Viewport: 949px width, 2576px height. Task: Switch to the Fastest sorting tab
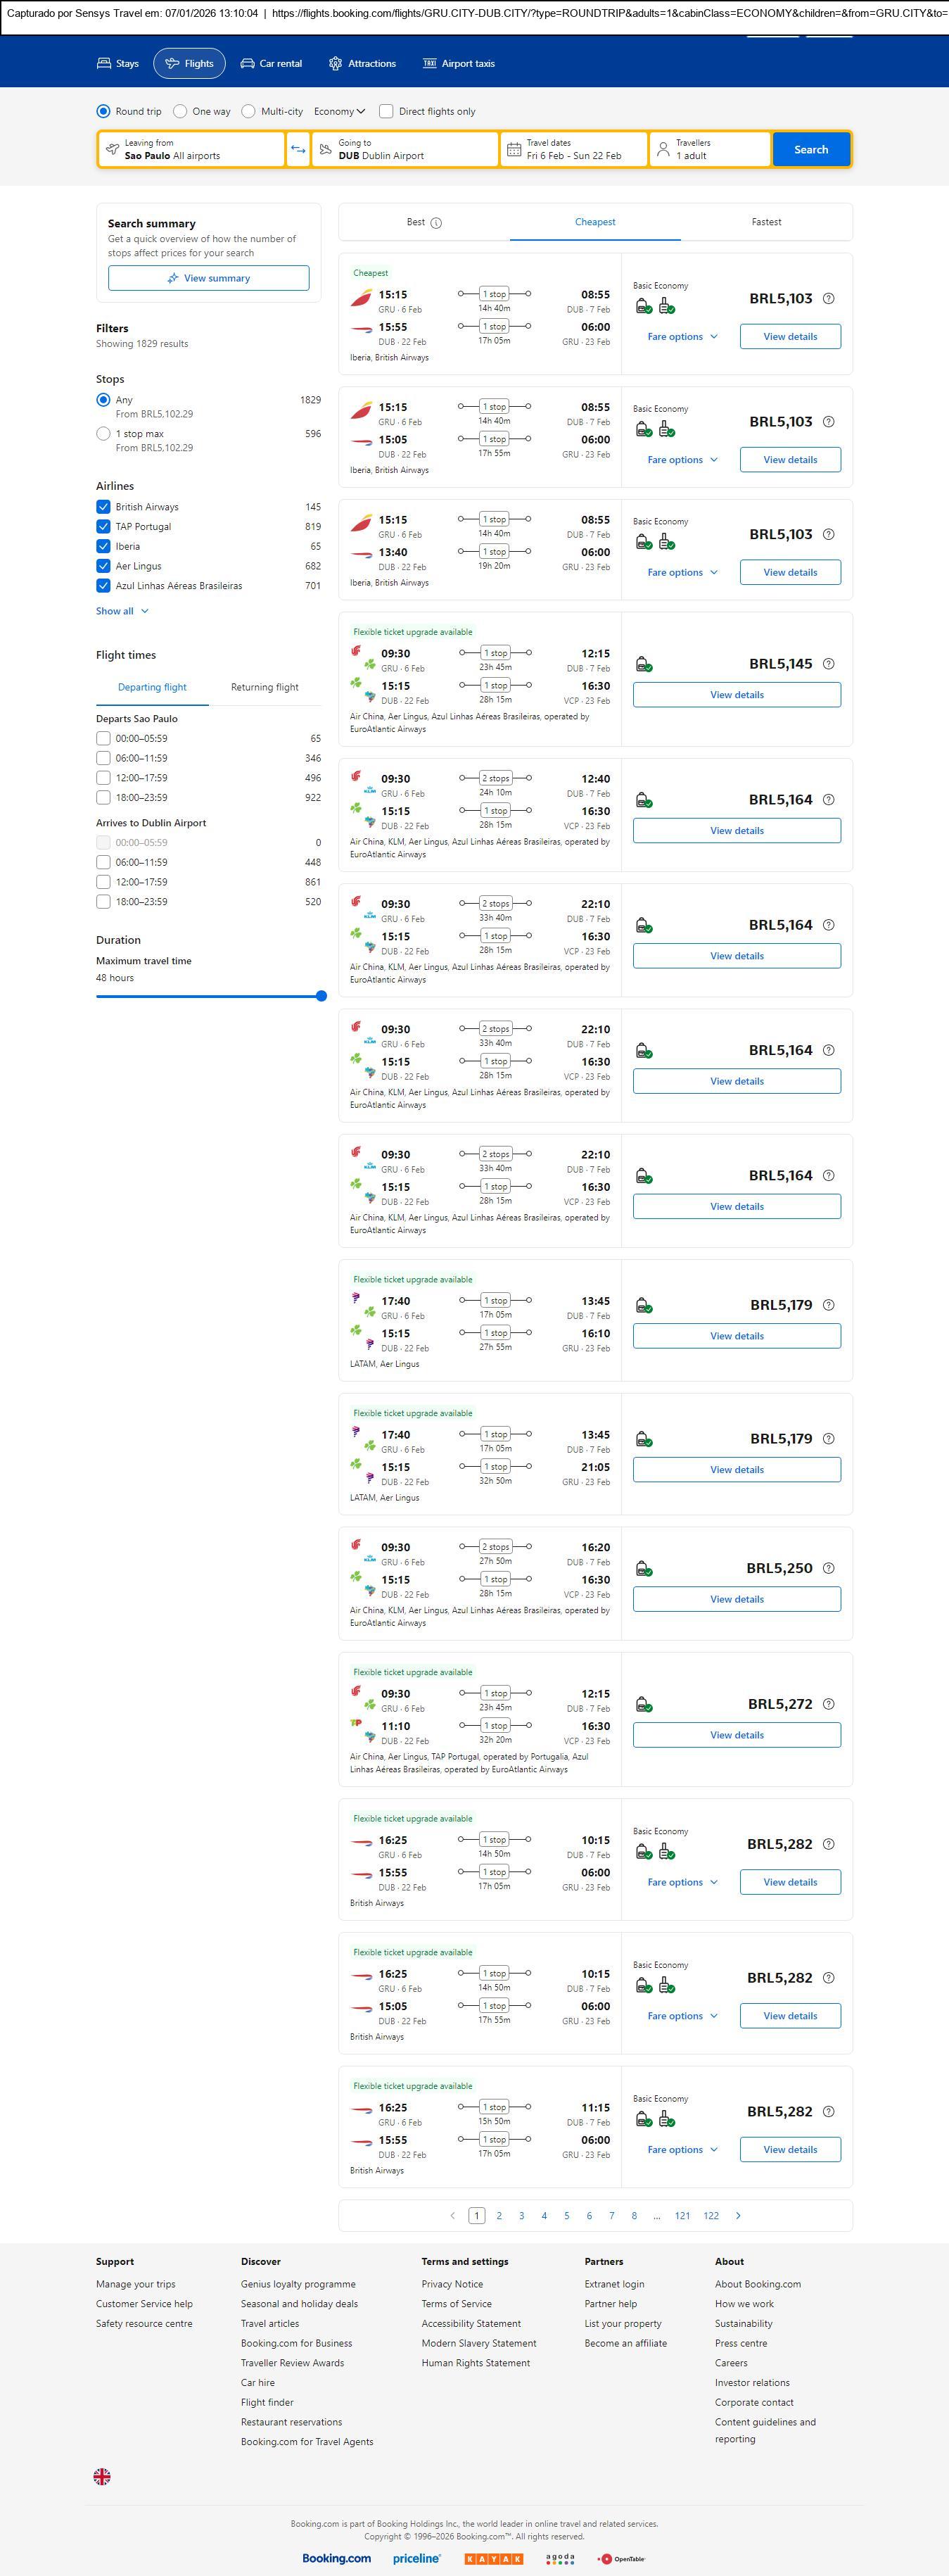[x=766, y=222]
